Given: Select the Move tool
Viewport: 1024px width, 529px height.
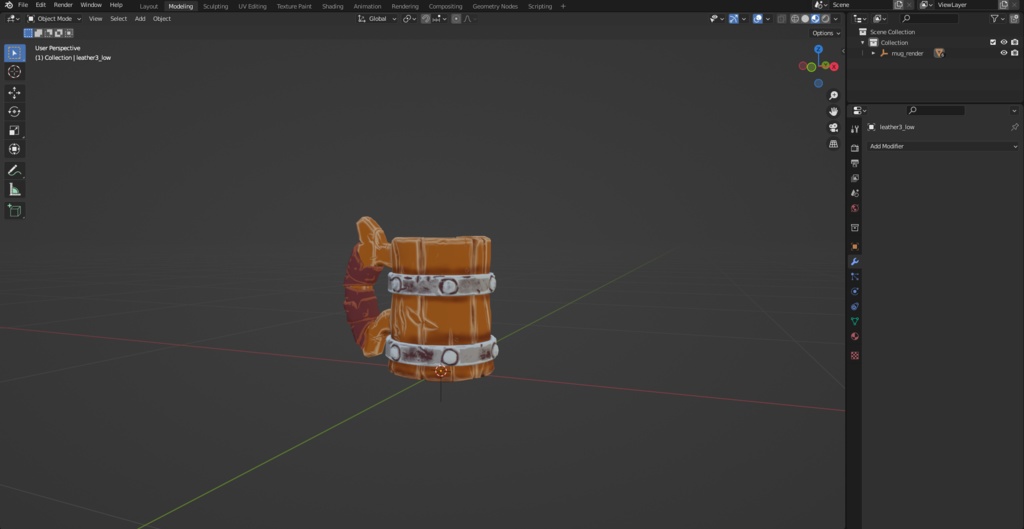Looking at the screenshot, I should click(x=14, y=93).
